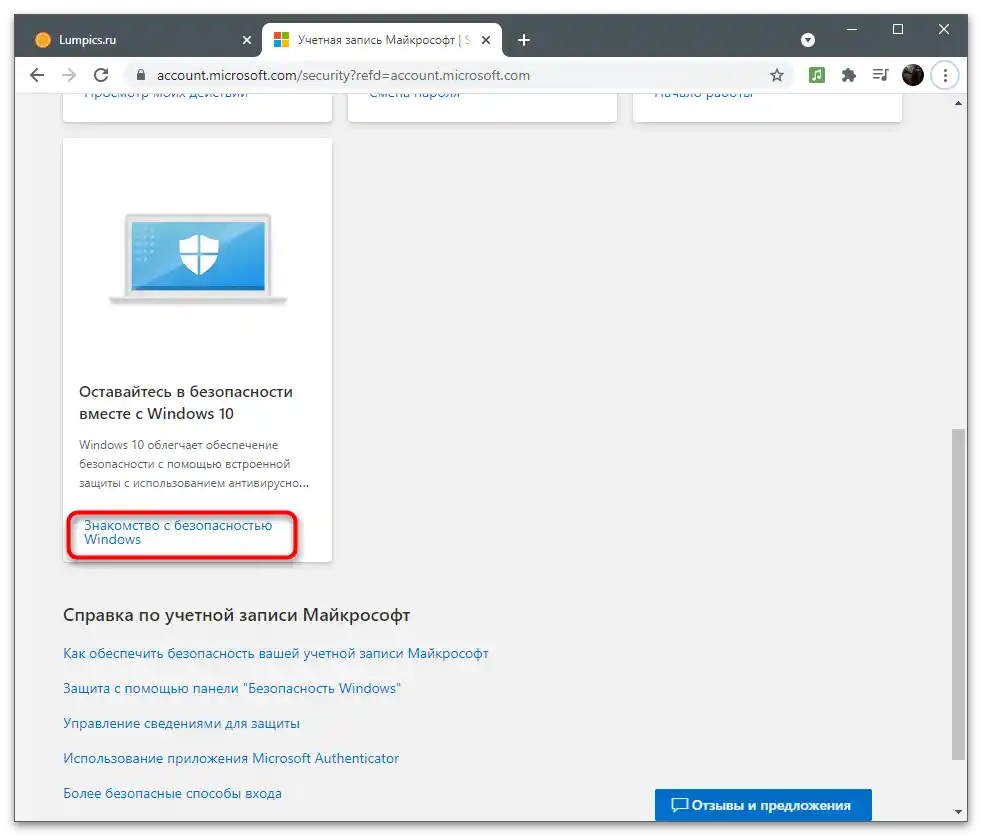The width and height of the screenshot is (982, 836).
Task: View site information via lock icon
Action: (x=141, y=75)
